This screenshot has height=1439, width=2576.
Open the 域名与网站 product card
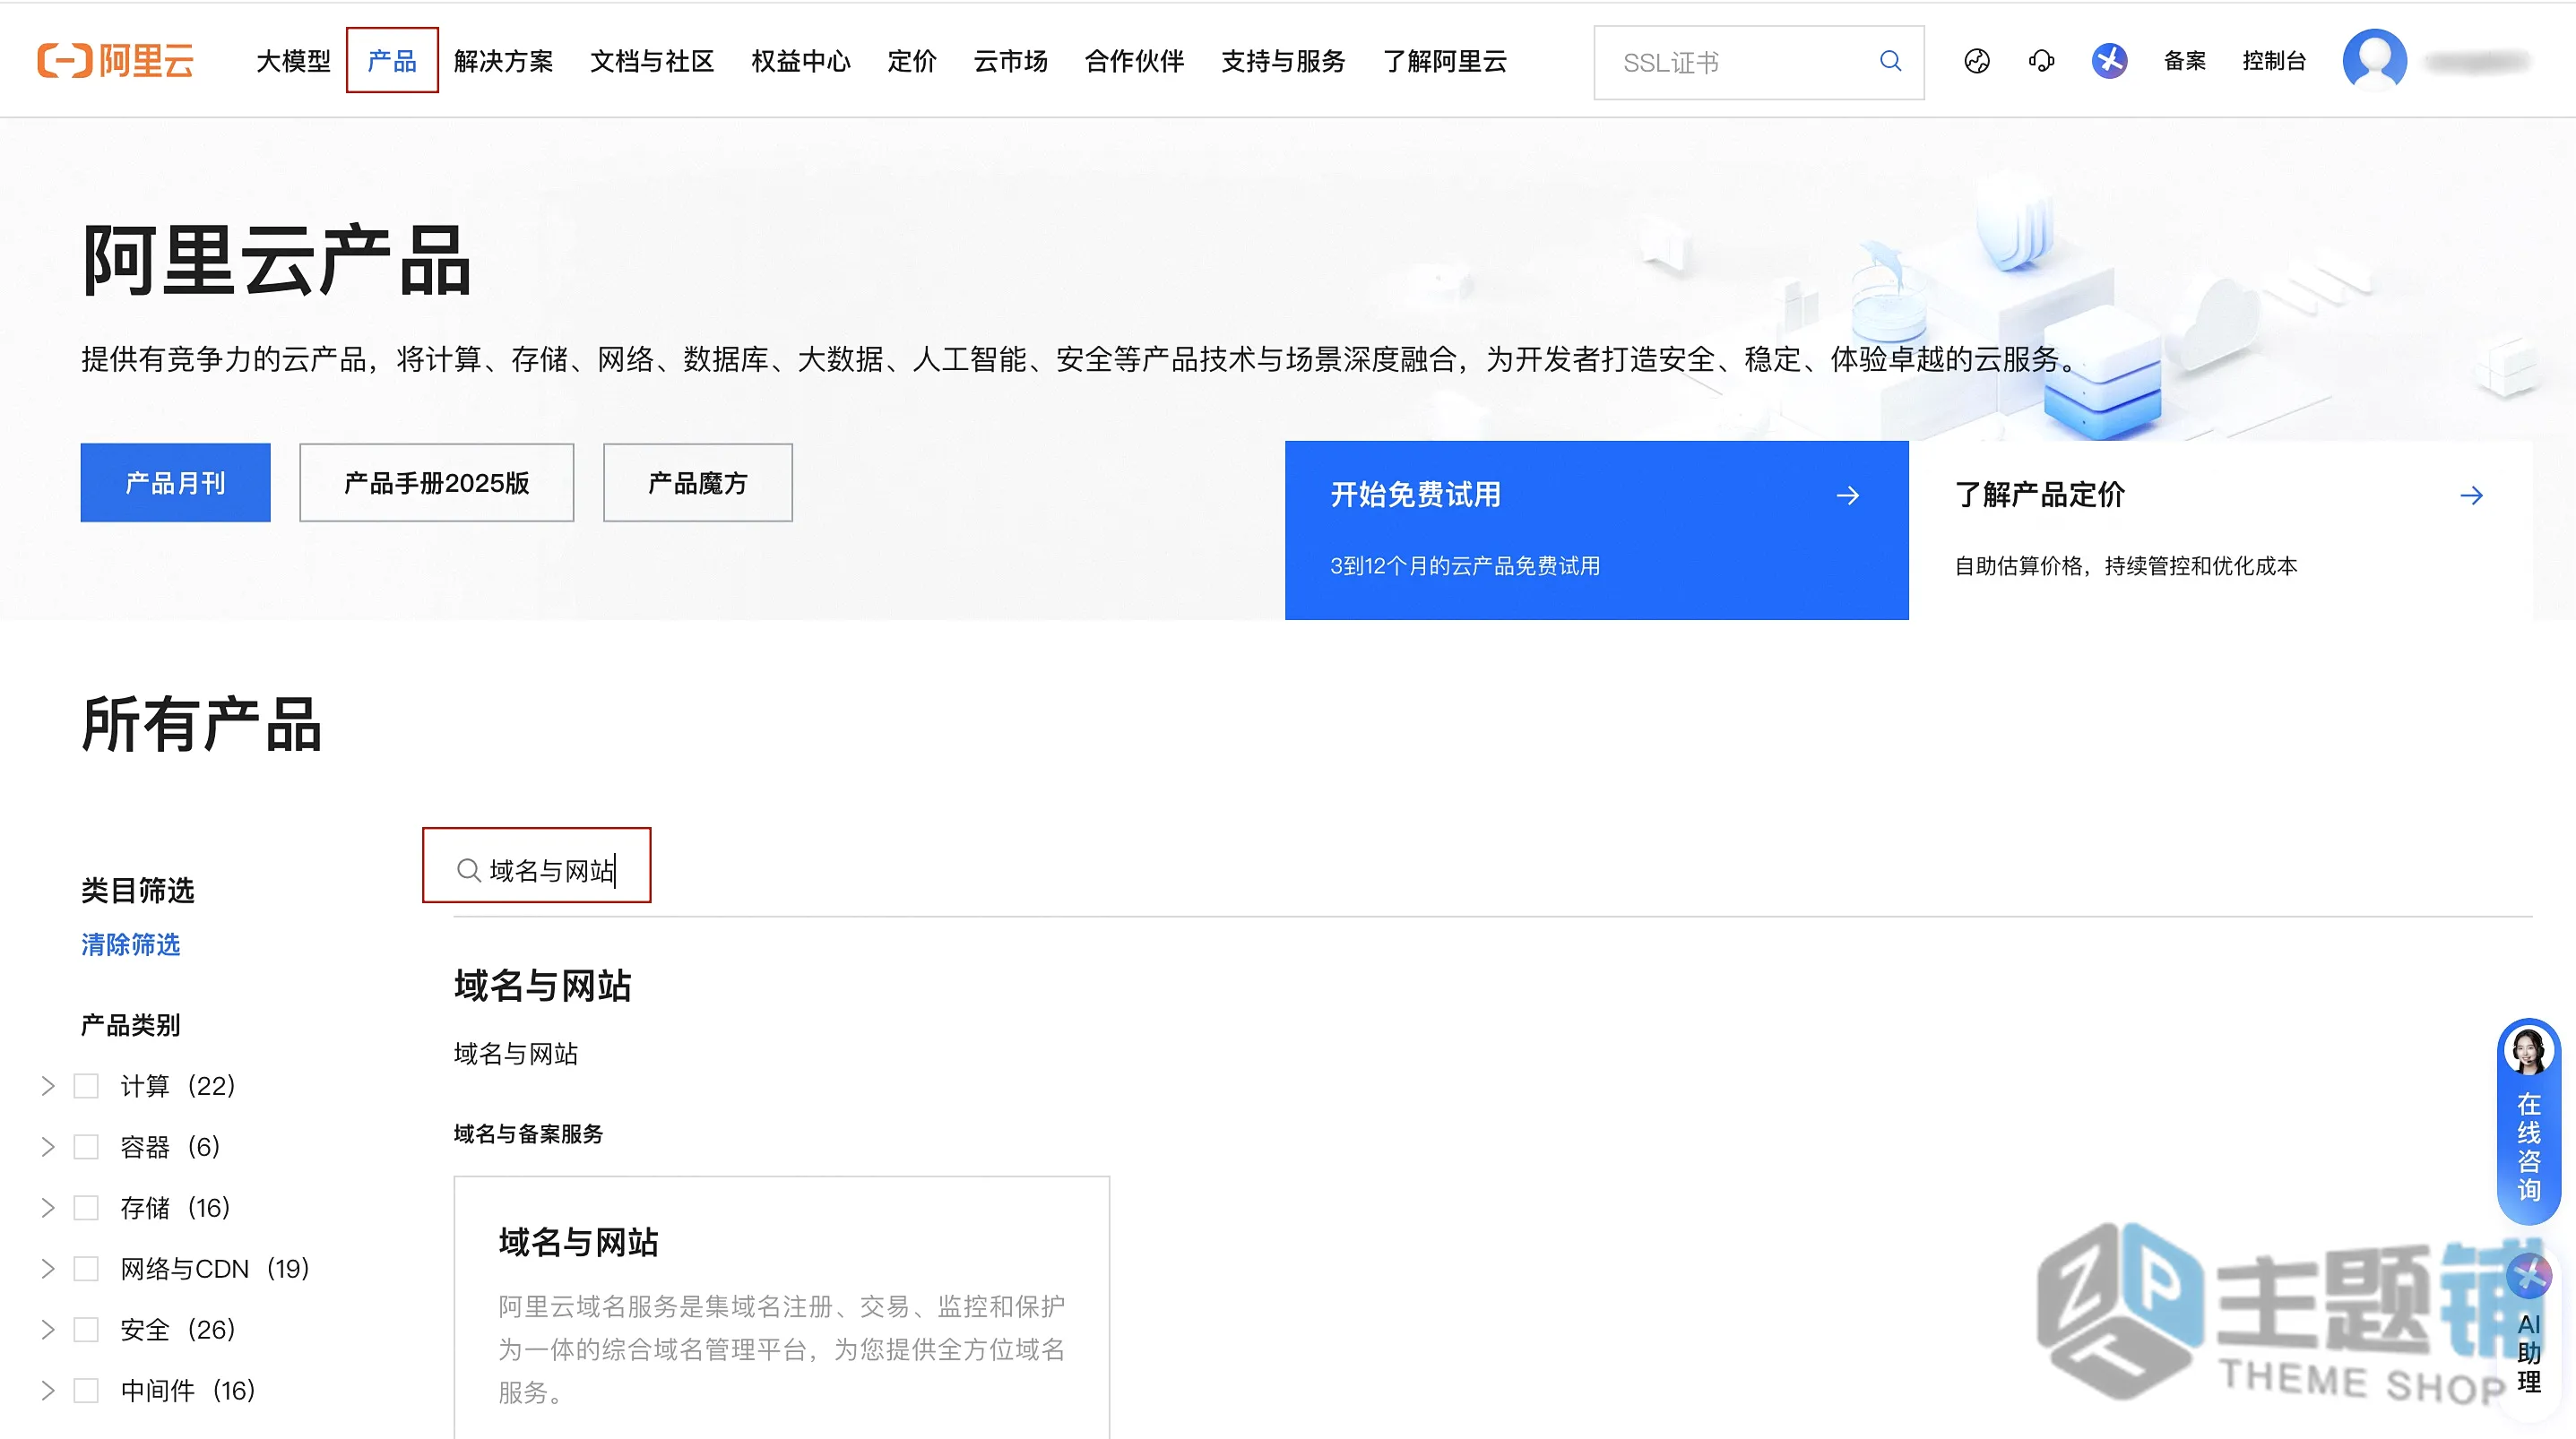(781, 1308)
